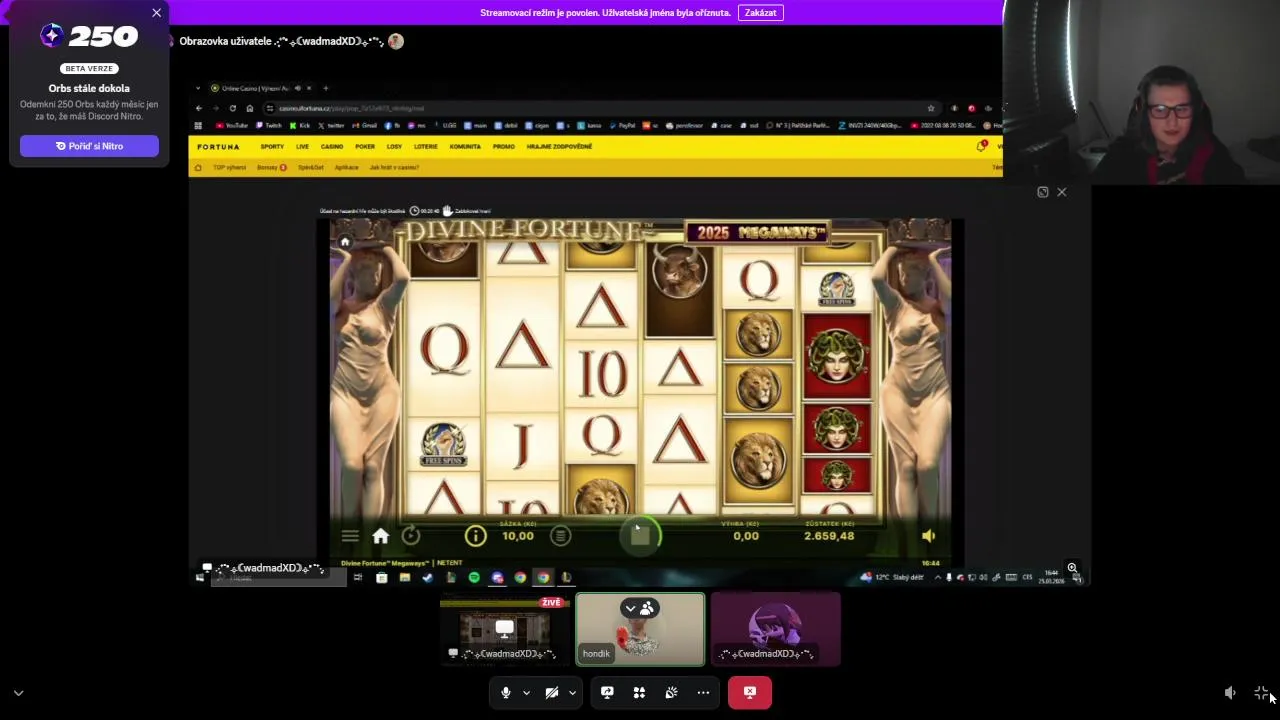Open microphone options chevron
The image size is (1280, 720).
click(526, 692)
